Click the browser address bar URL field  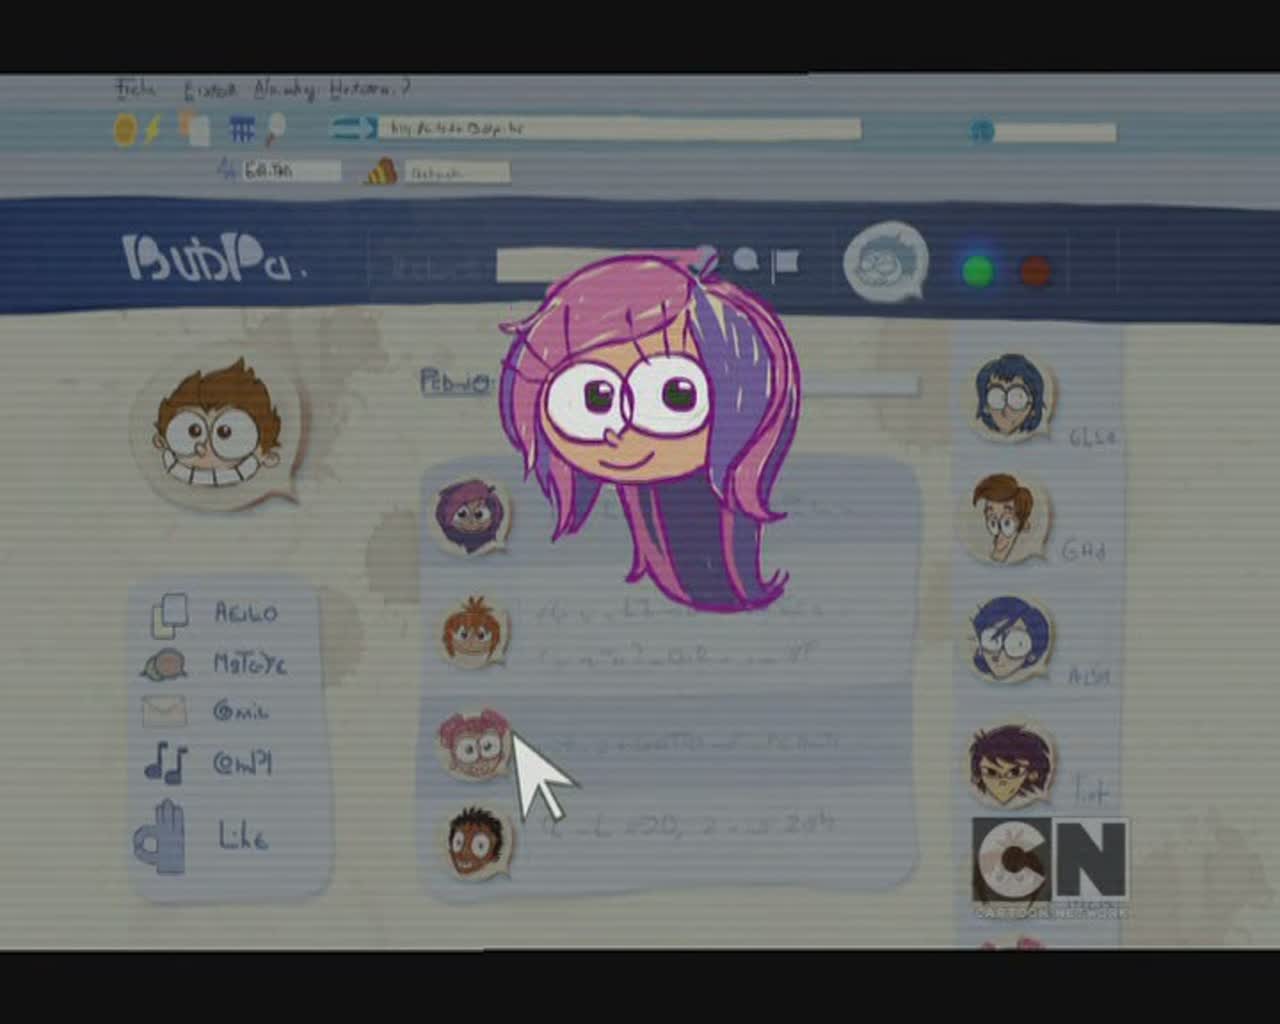[x=618, y=128]
